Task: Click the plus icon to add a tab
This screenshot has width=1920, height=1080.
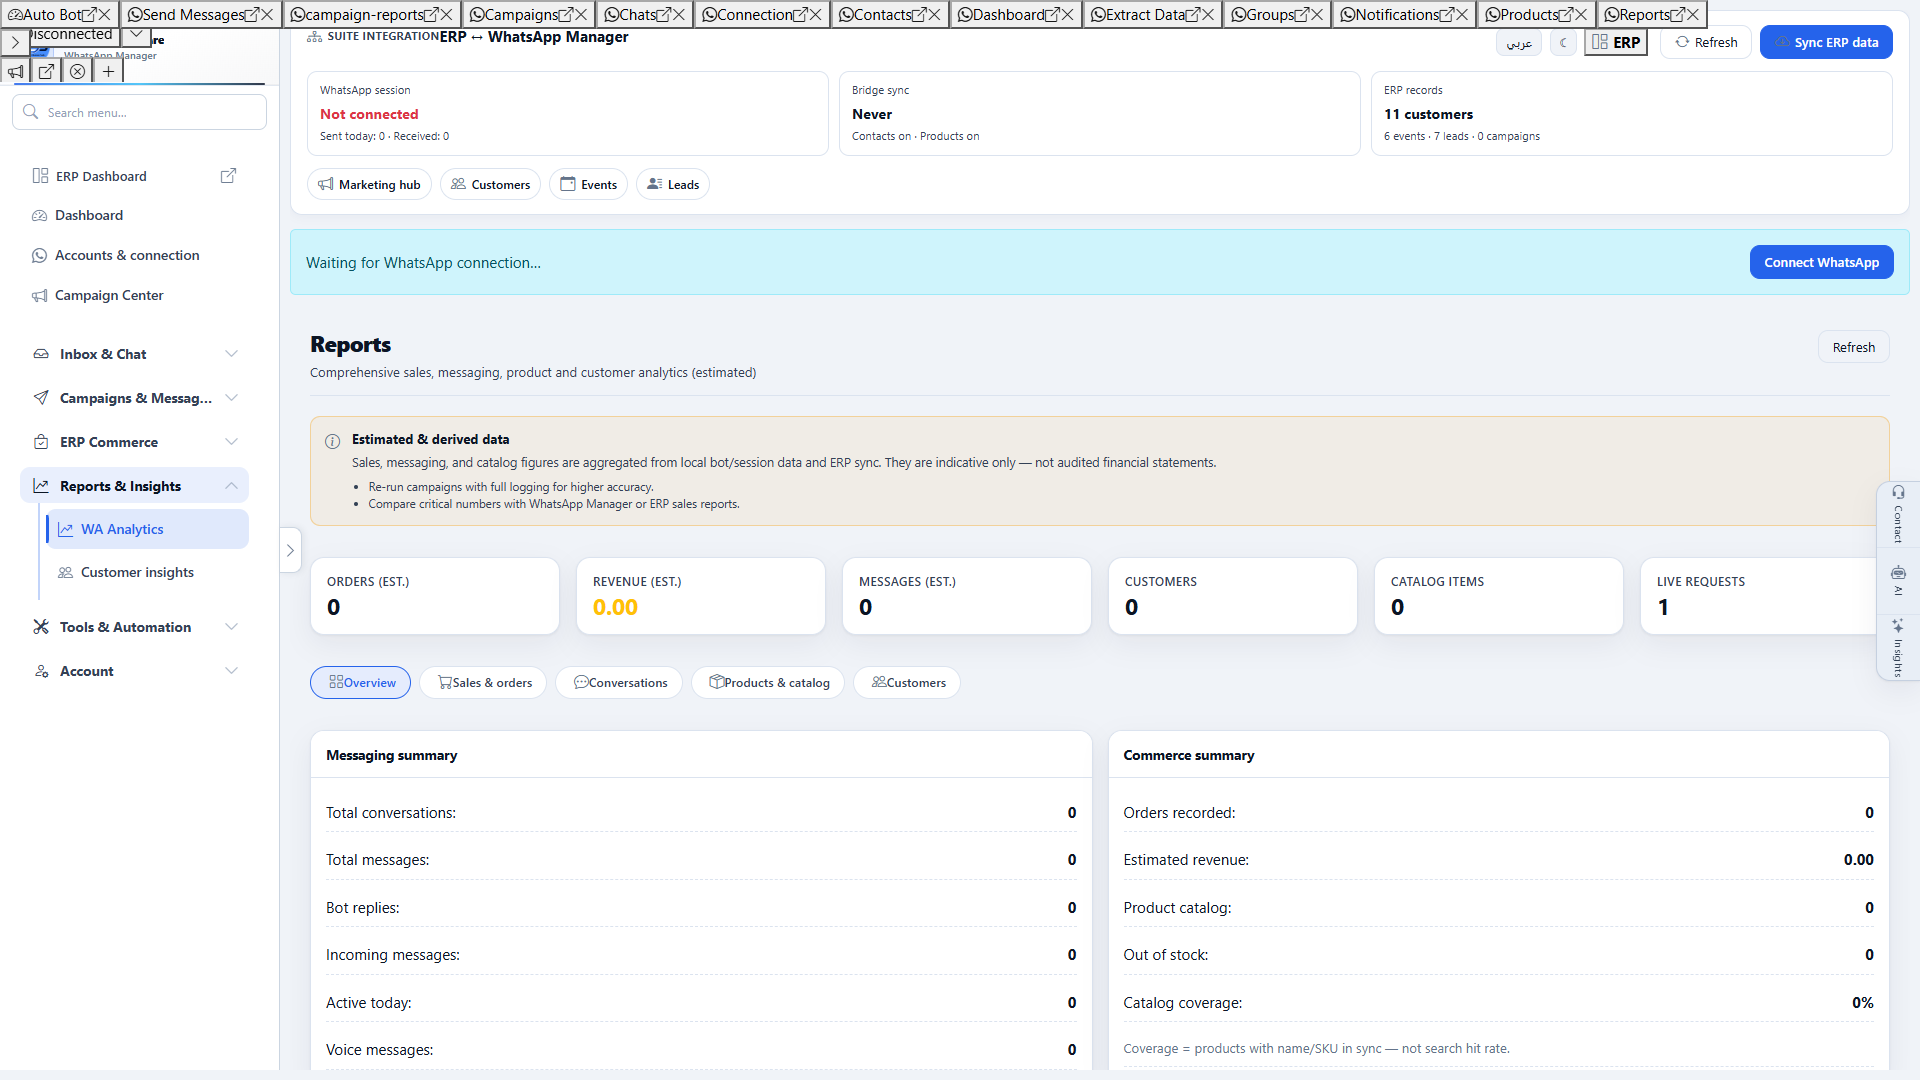Action: (x=108, y=71)
